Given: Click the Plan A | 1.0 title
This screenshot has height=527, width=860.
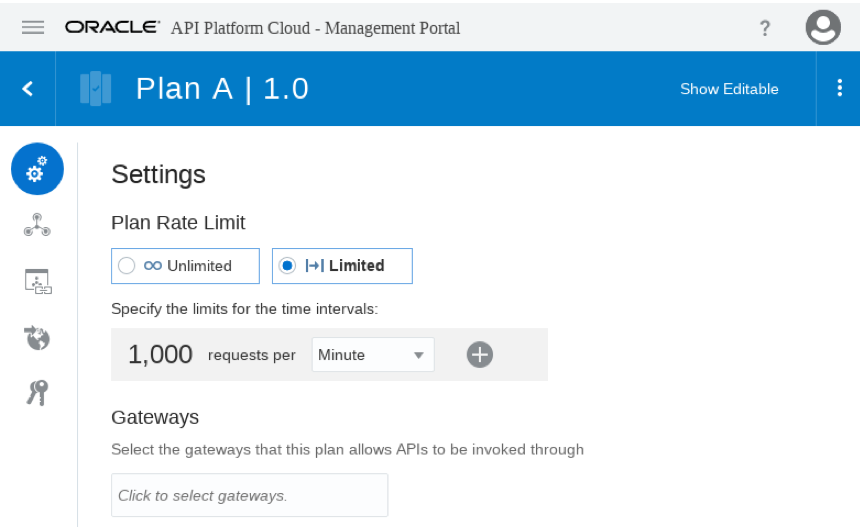Looking at the screenshot, I should [x=222, y=89].
